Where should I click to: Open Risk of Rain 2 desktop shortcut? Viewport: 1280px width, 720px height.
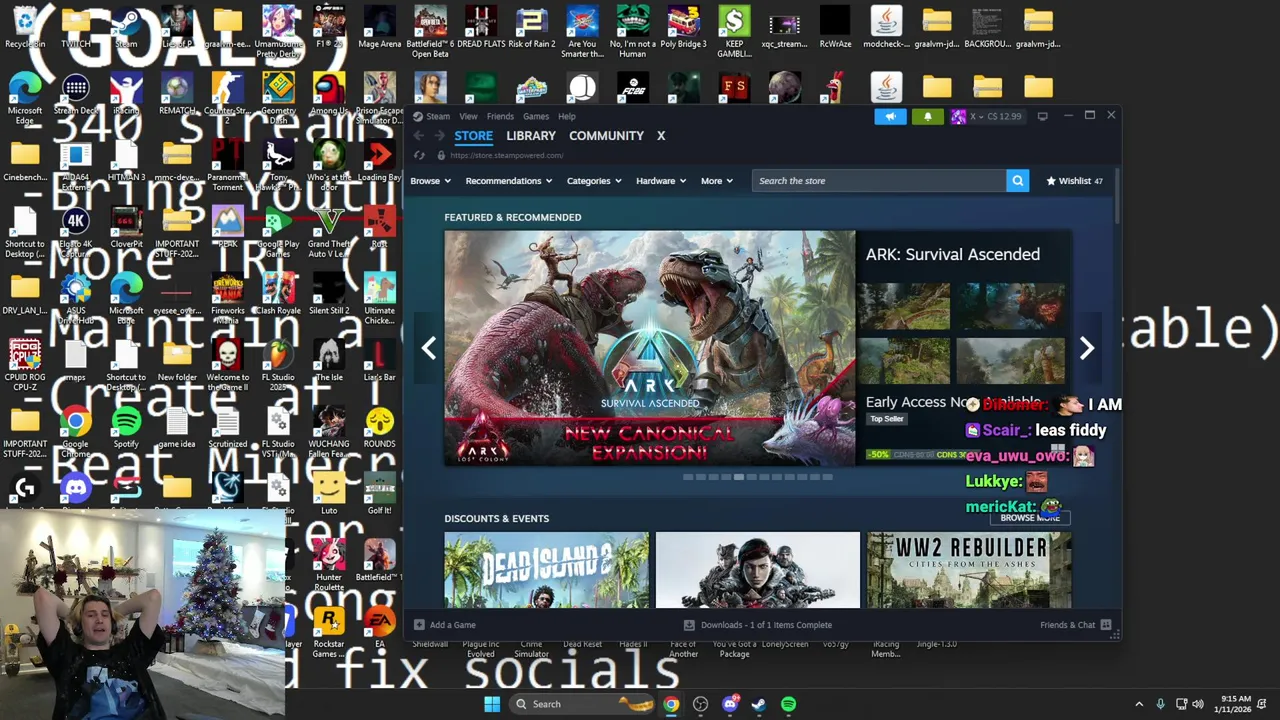click(531, 27)
